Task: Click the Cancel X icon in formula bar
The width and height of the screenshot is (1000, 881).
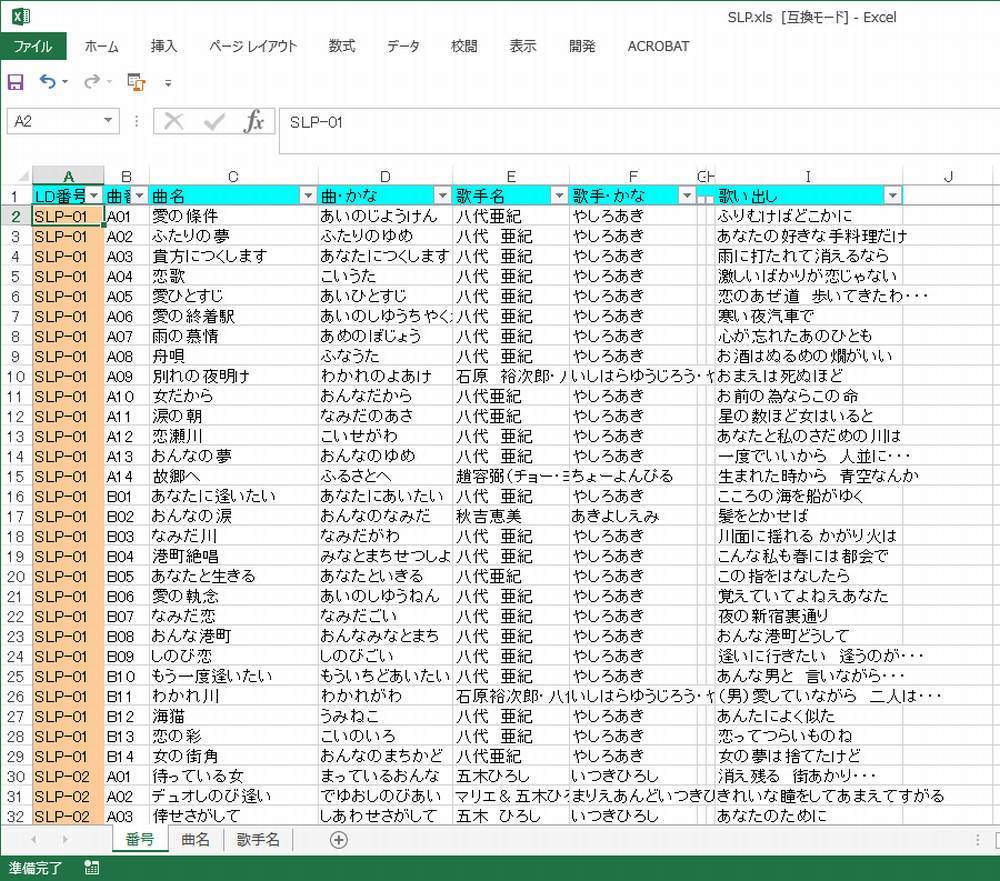Action: [x=174, y=122]
